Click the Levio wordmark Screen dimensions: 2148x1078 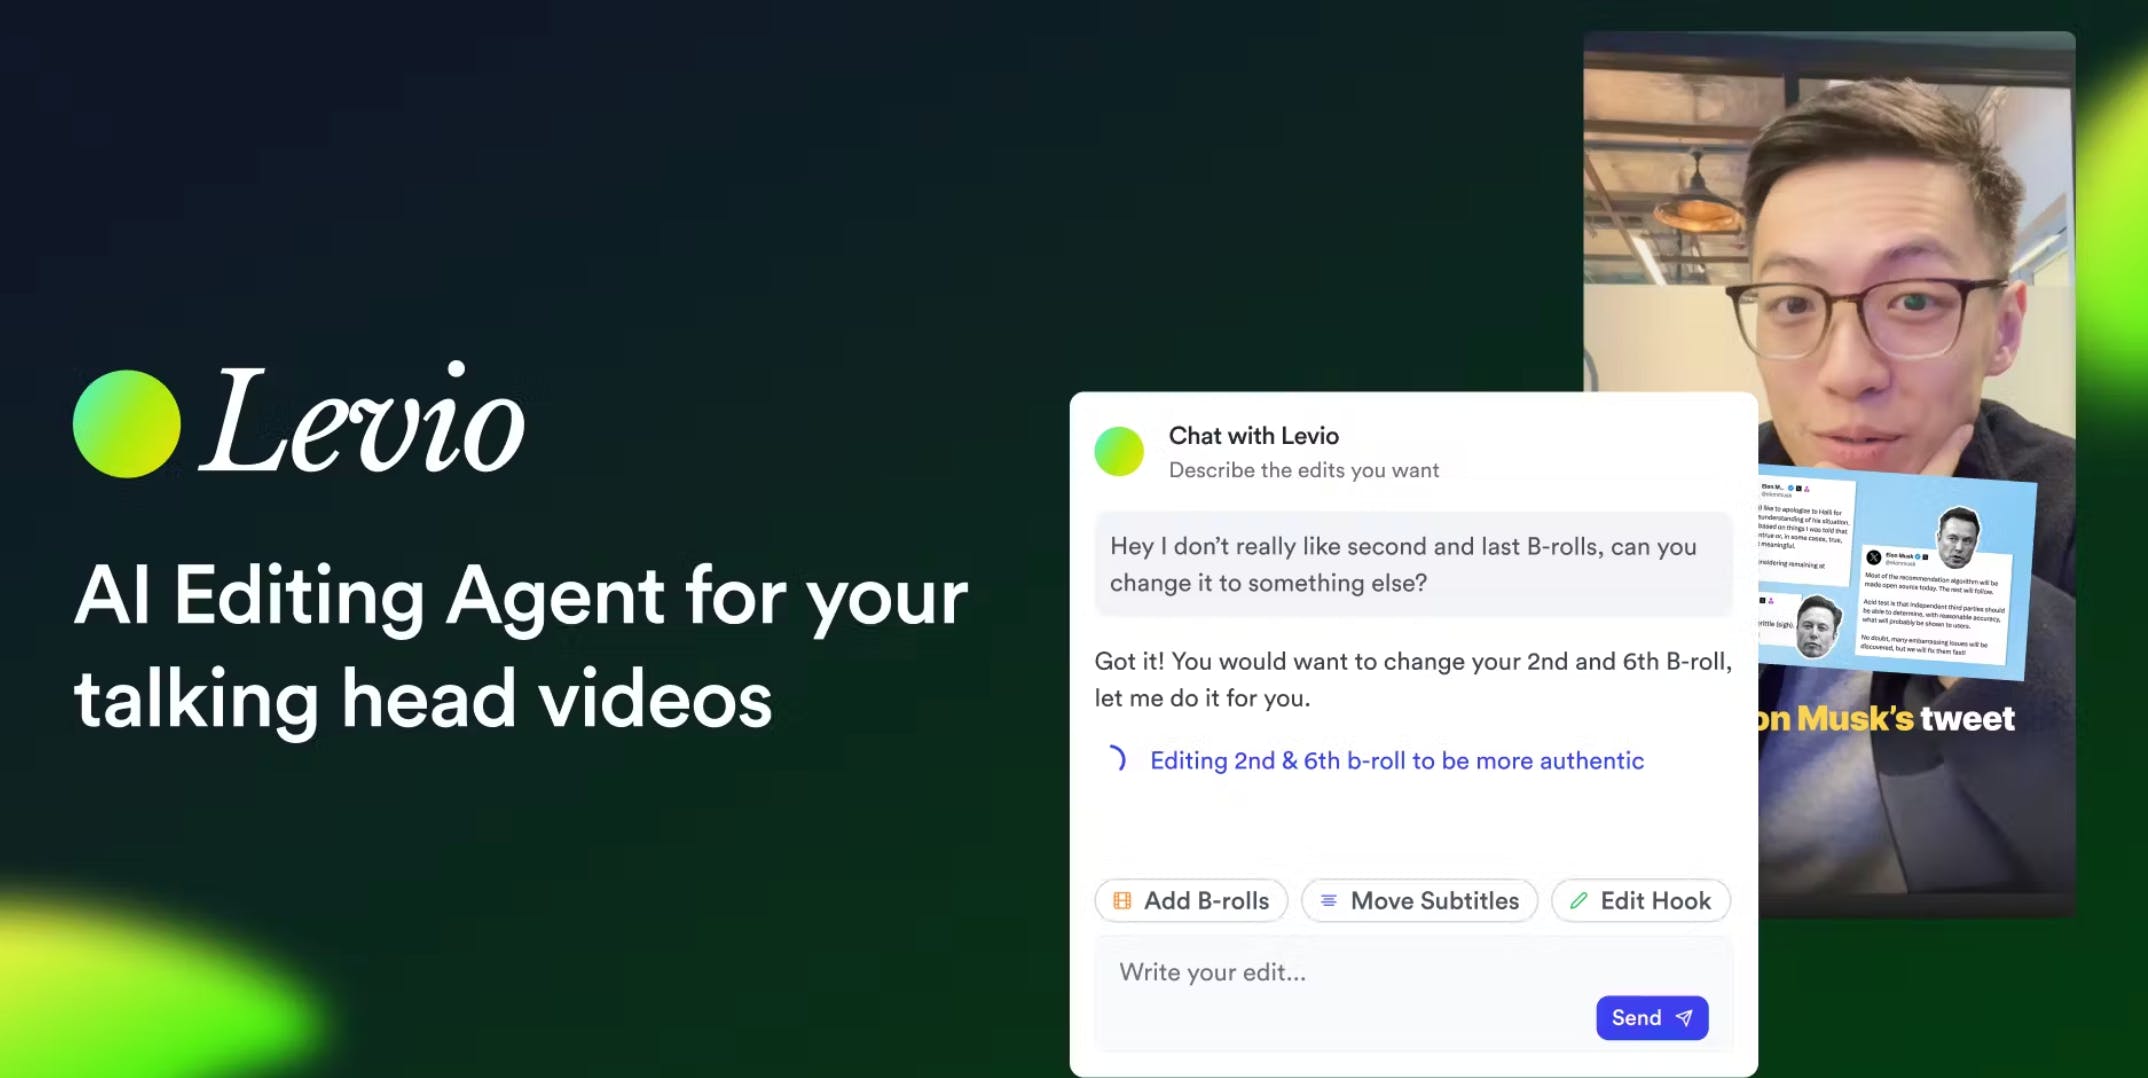(x=363, y=419)
